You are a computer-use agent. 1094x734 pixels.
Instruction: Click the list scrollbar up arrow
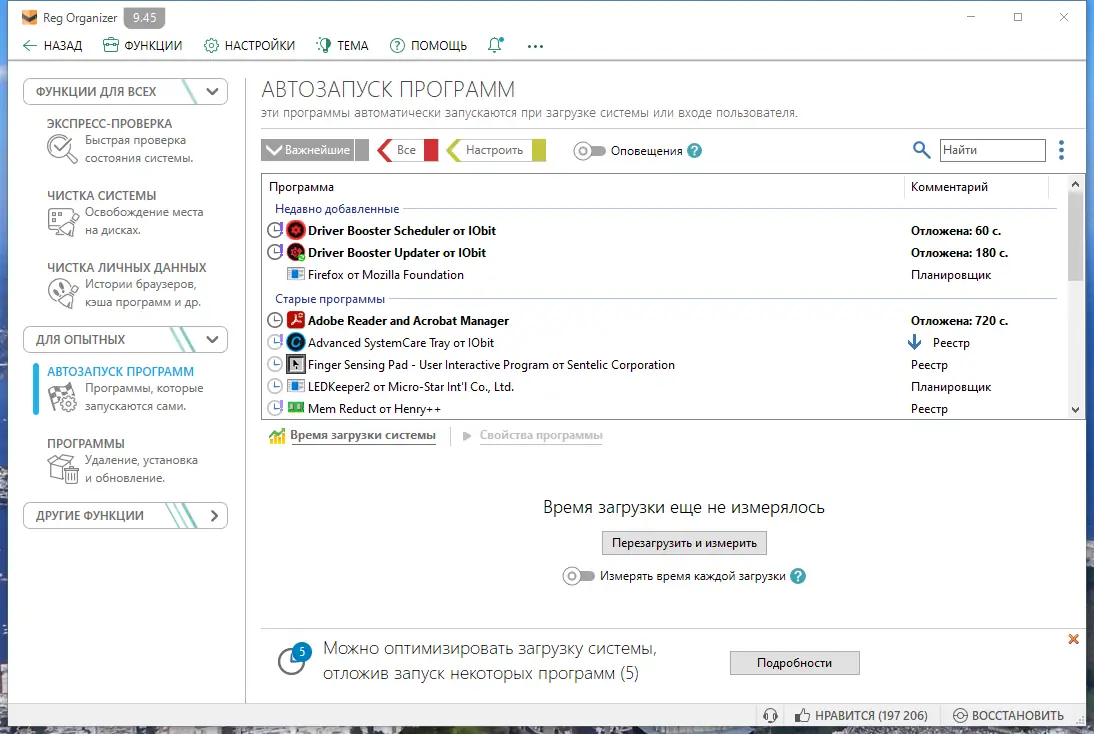pyautogui.click(x=1075, y=184)
